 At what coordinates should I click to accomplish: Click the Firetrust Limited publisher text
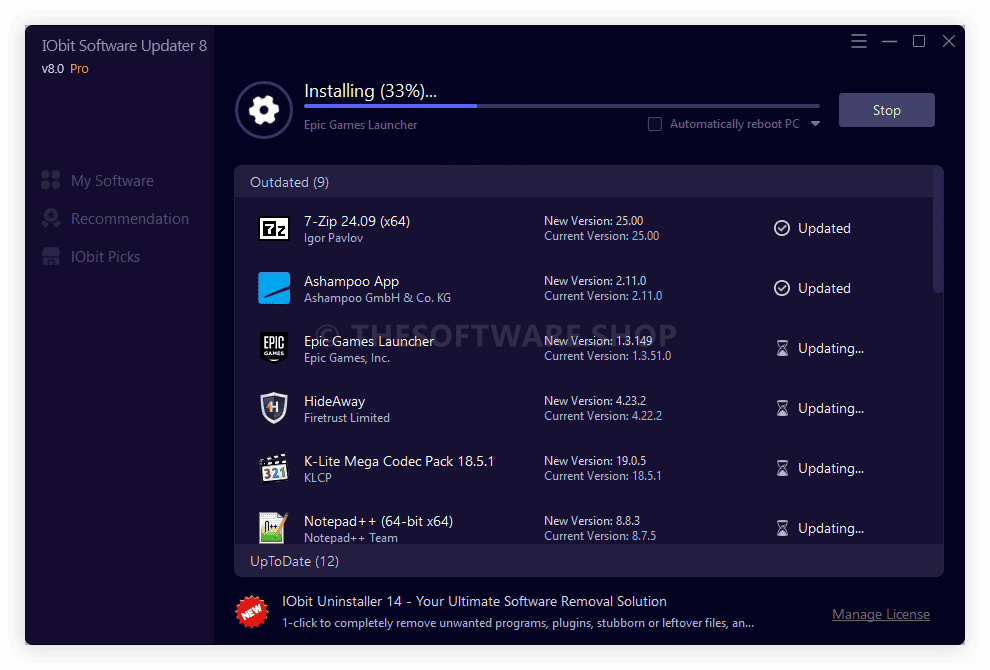pyautogui.click(x=347, y=417)
